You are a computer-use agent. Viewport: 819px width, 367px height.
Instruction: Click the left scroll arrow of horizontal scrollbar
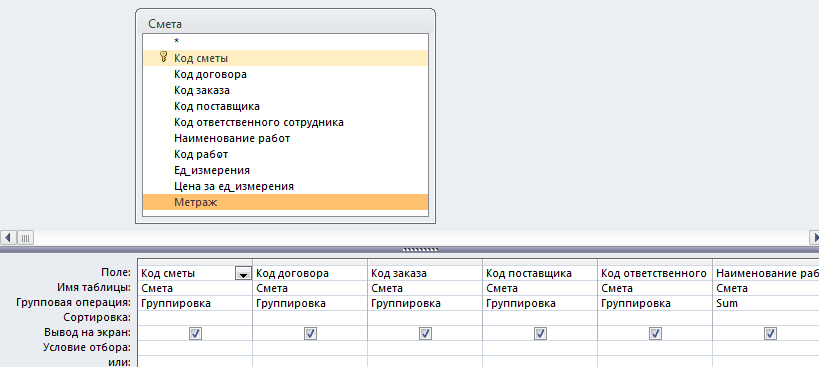(8, 238)
